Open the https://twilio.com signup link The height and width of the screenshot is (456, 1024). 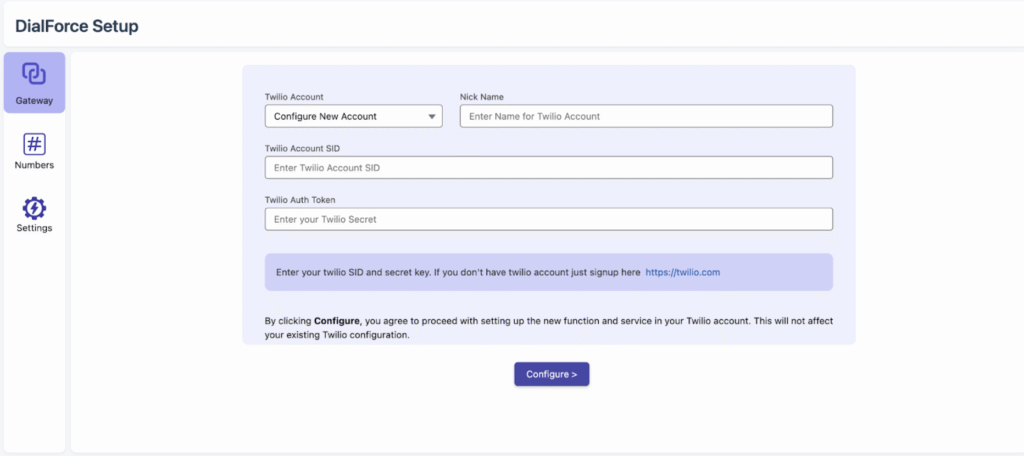pos(683,272)
